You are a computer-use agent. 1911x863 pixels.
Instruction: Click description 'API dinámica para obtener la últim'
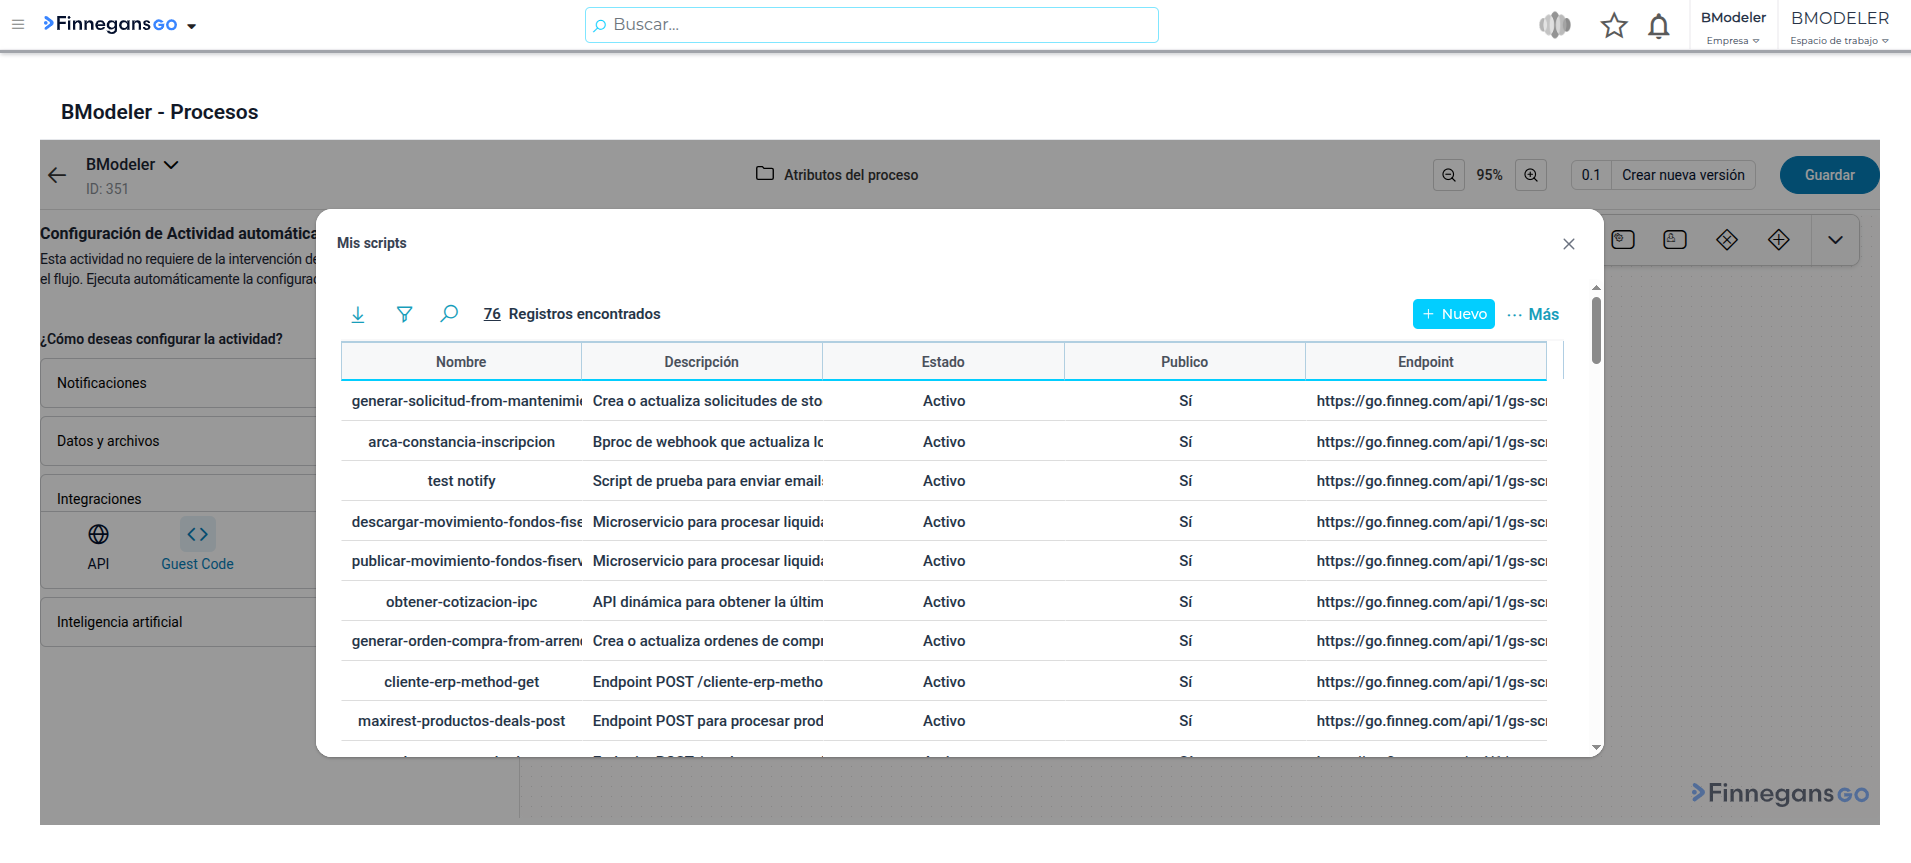point(708,602)
